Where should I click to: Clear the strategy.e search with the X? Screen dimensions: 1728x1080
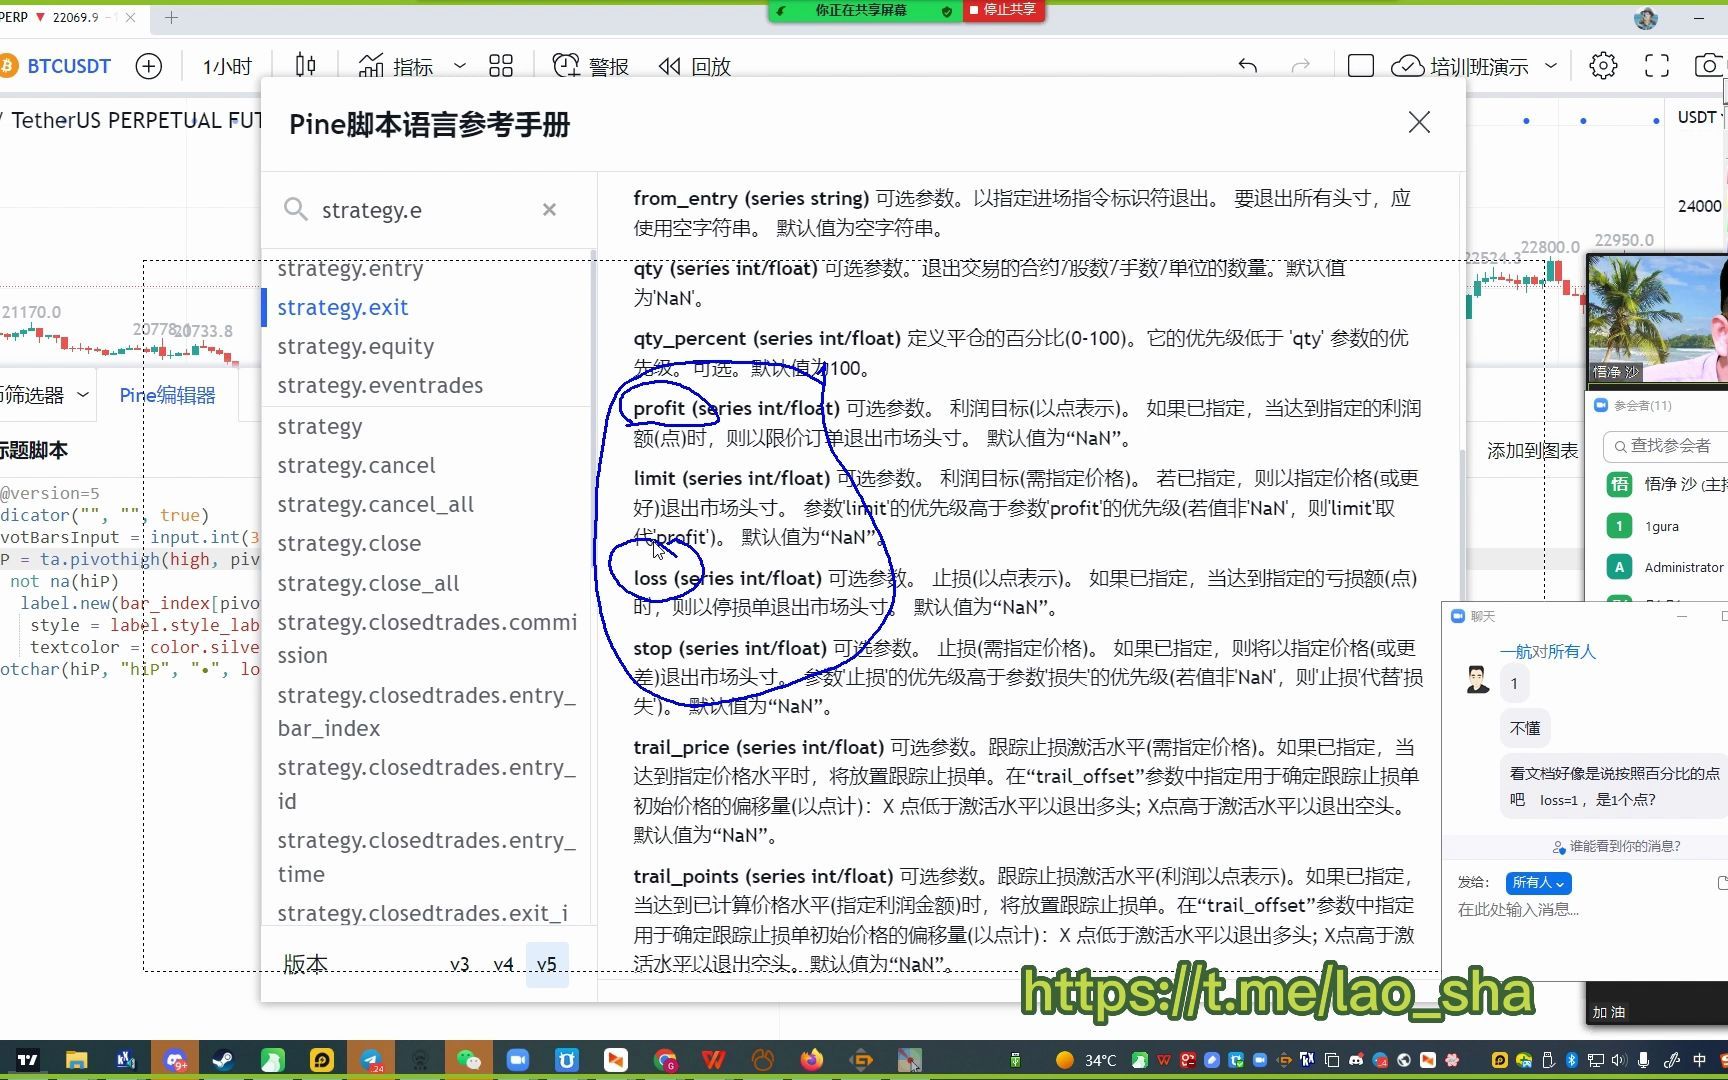click(549, 210)
